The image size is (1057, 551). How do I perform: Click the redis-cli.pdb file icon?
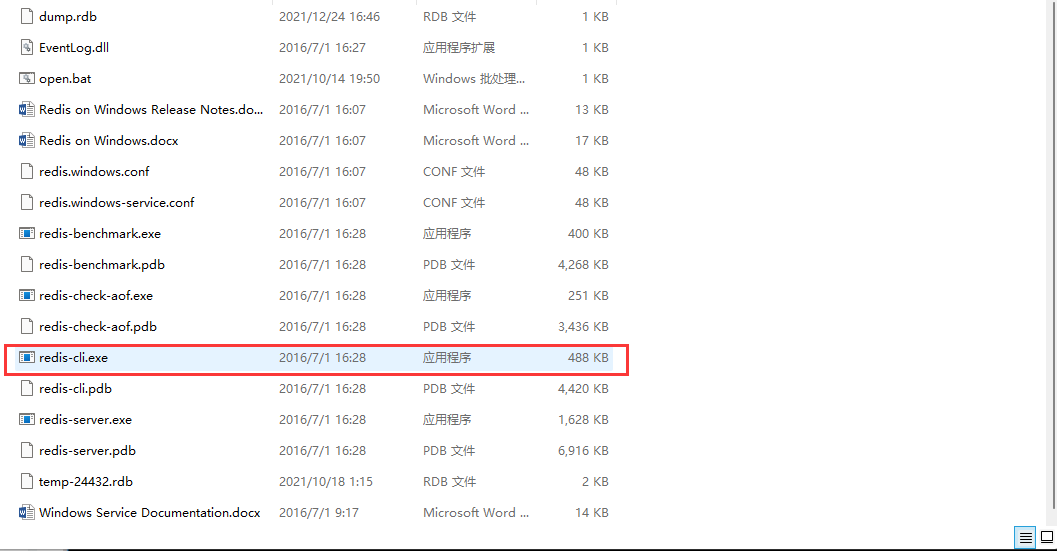[26, 388]
